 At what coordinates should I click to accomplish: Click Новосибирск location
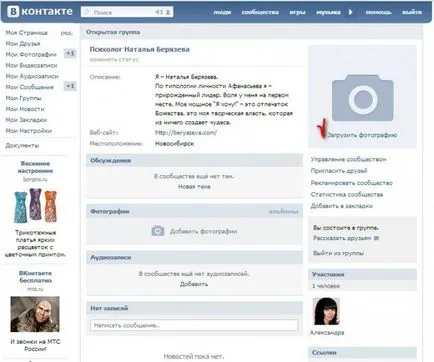coord(174,144)
